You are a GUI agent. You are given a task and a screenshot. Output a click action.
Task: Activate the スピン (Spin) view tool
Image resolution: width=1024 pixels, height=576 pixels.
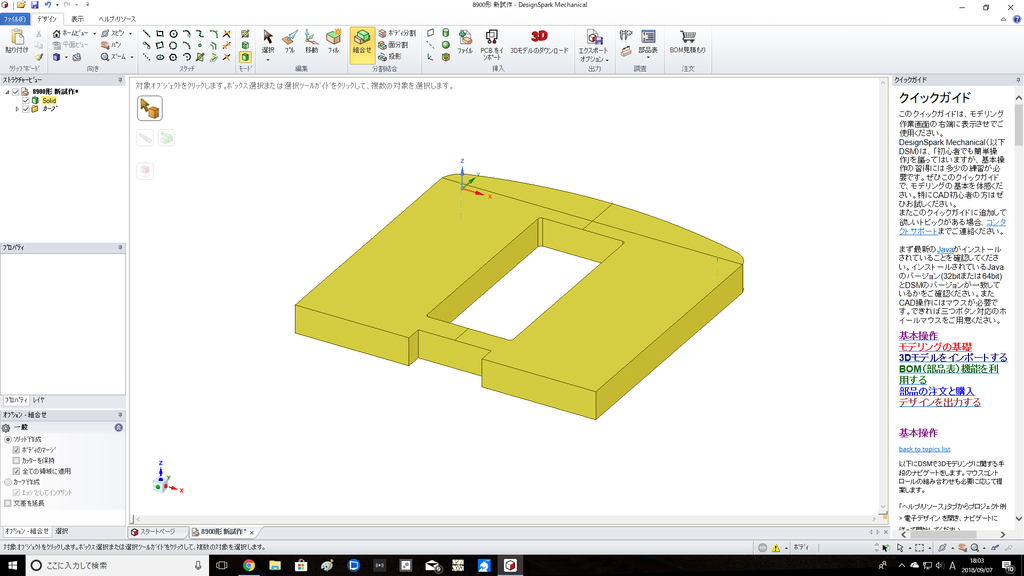[112, 33]
